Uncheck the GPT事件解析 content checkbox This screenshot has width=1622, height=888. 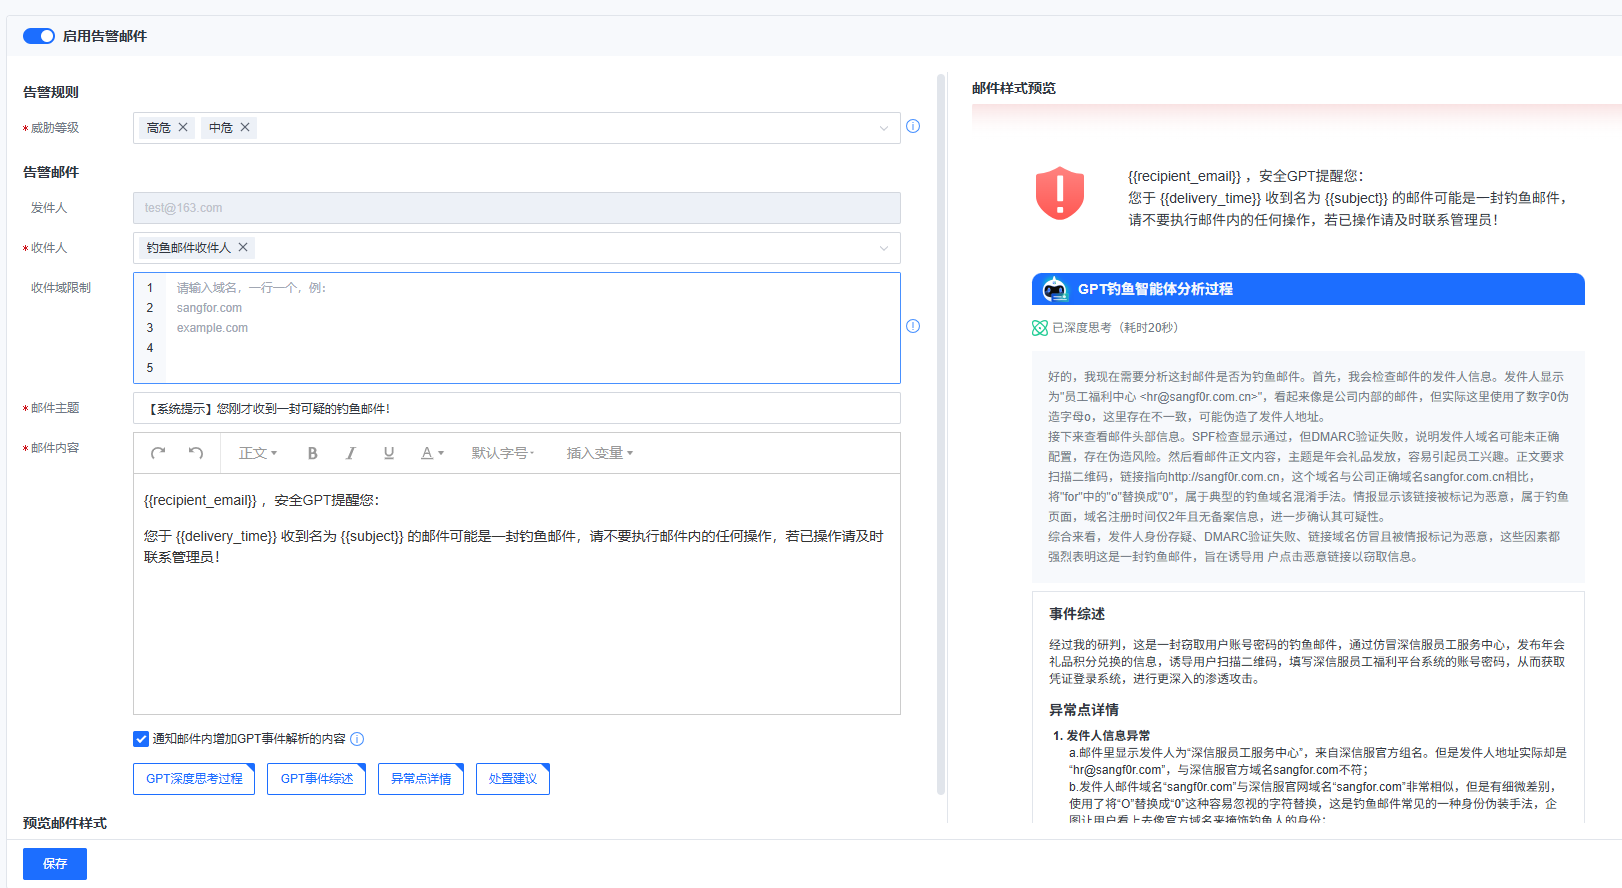pos(141,739)
